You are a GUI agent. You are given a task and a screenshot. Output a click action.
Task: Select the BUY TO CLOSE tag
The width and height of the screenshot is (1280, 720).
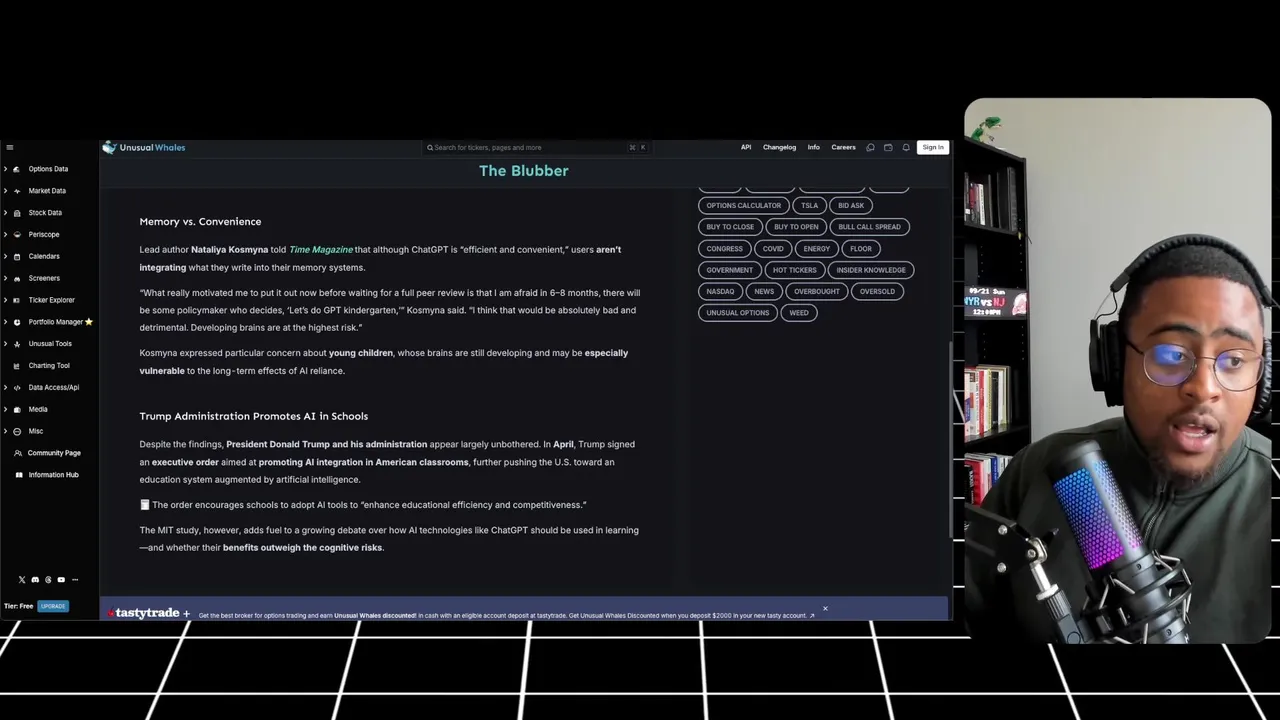[730, 227]
